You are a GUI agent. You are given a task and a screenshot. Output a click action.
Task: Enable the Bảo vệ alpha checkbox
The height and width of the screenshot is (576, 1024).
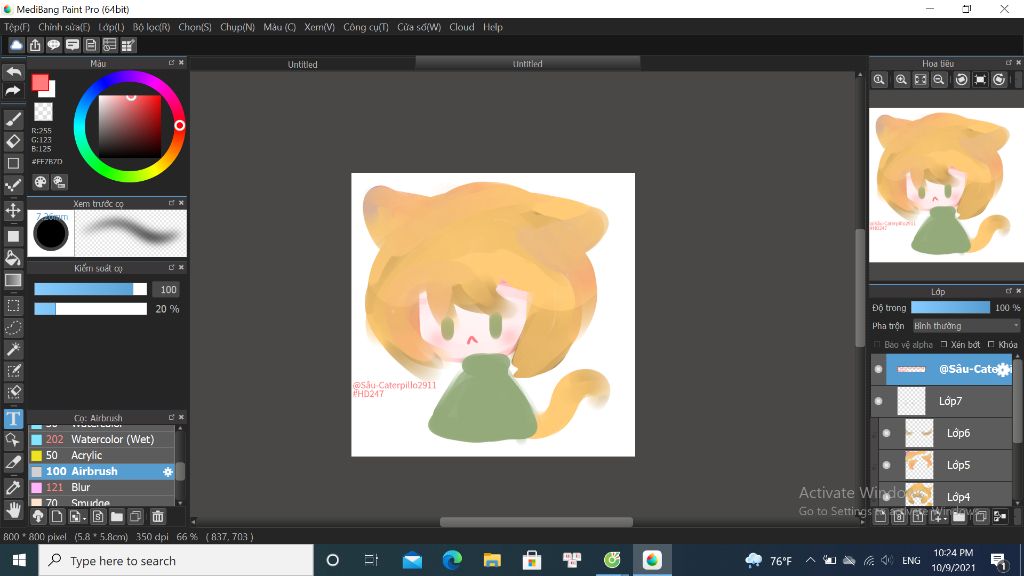pyautogui.click(x=877, y=344)
